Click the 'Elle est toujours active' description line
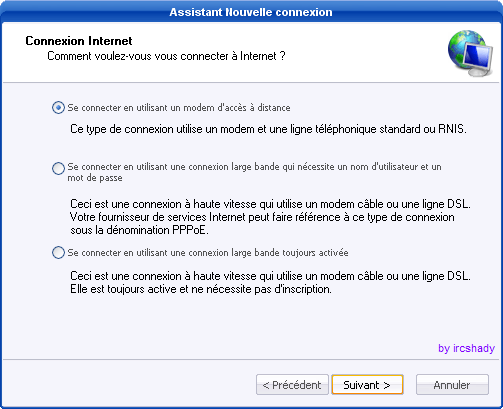This screenshot has width=503, height=409. pyautogui.click(x=201, y=289)
